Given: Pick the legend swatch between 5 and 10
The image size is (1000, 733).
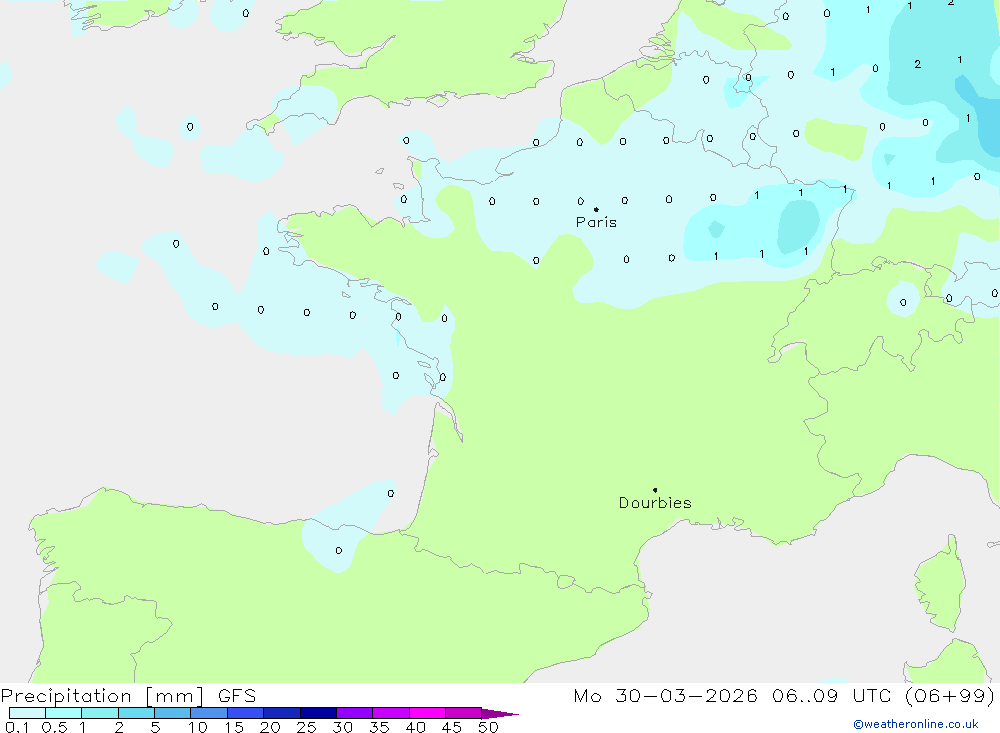Looking at the screenshot, I should (173, 713).
